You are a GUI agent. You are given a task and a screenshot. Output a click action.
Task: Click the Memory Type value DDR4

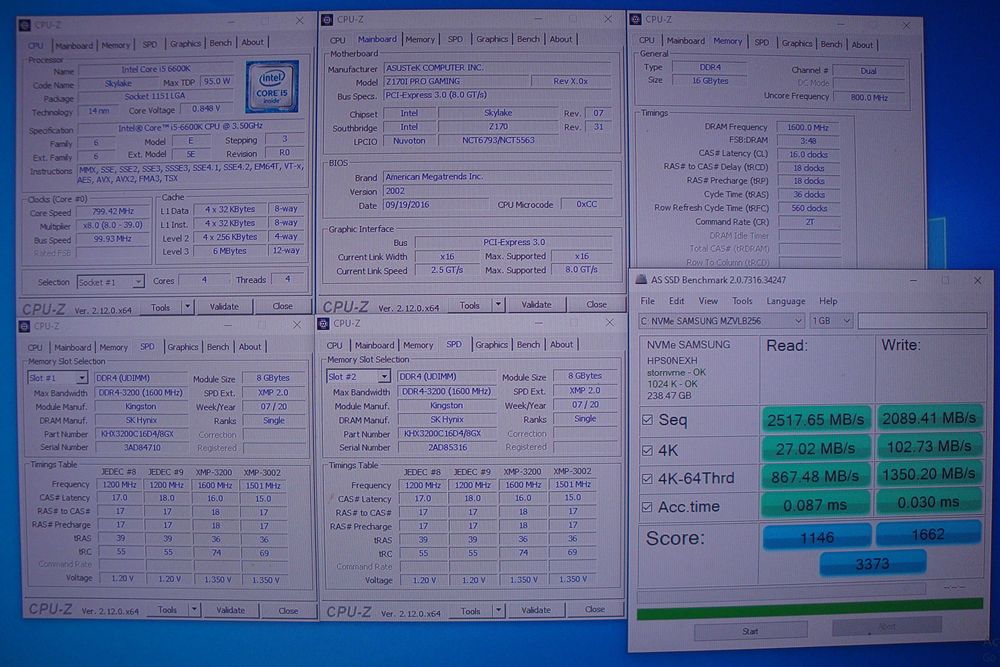[710, 67]
